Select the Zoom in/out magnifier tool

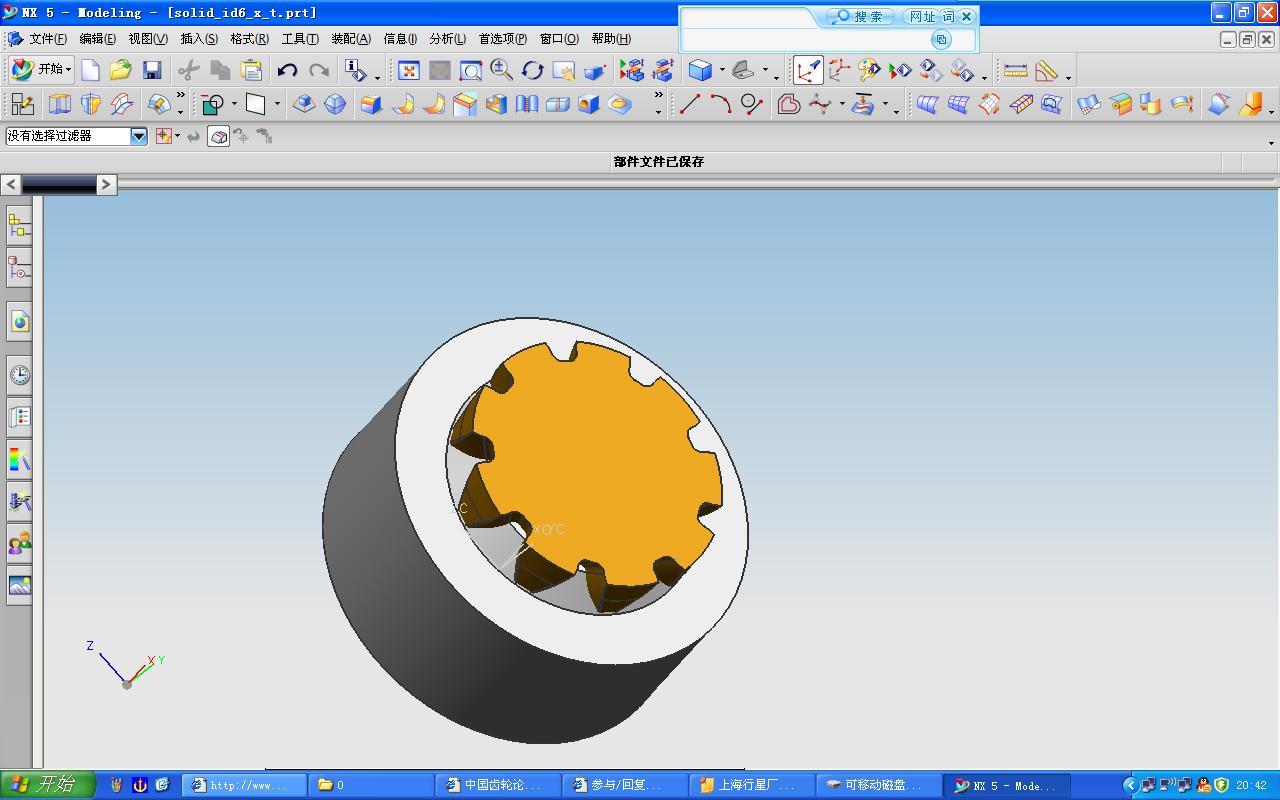[x=501, y=70]
